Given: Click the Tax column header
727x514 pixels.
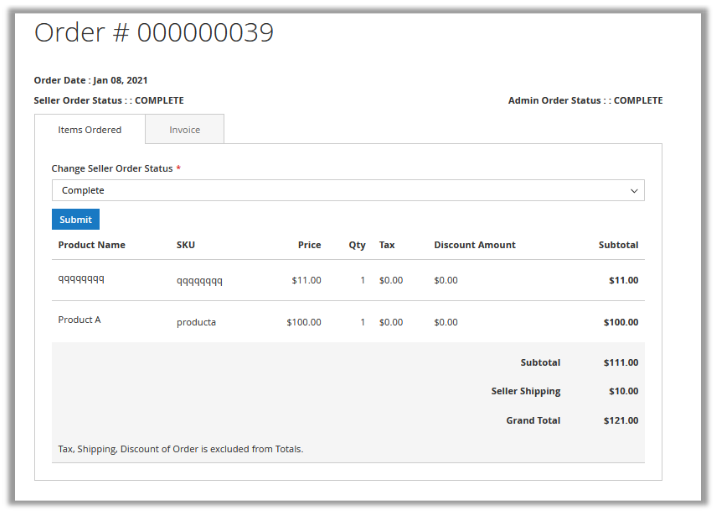Looking at the screenshot, I should tap(387, 245).
